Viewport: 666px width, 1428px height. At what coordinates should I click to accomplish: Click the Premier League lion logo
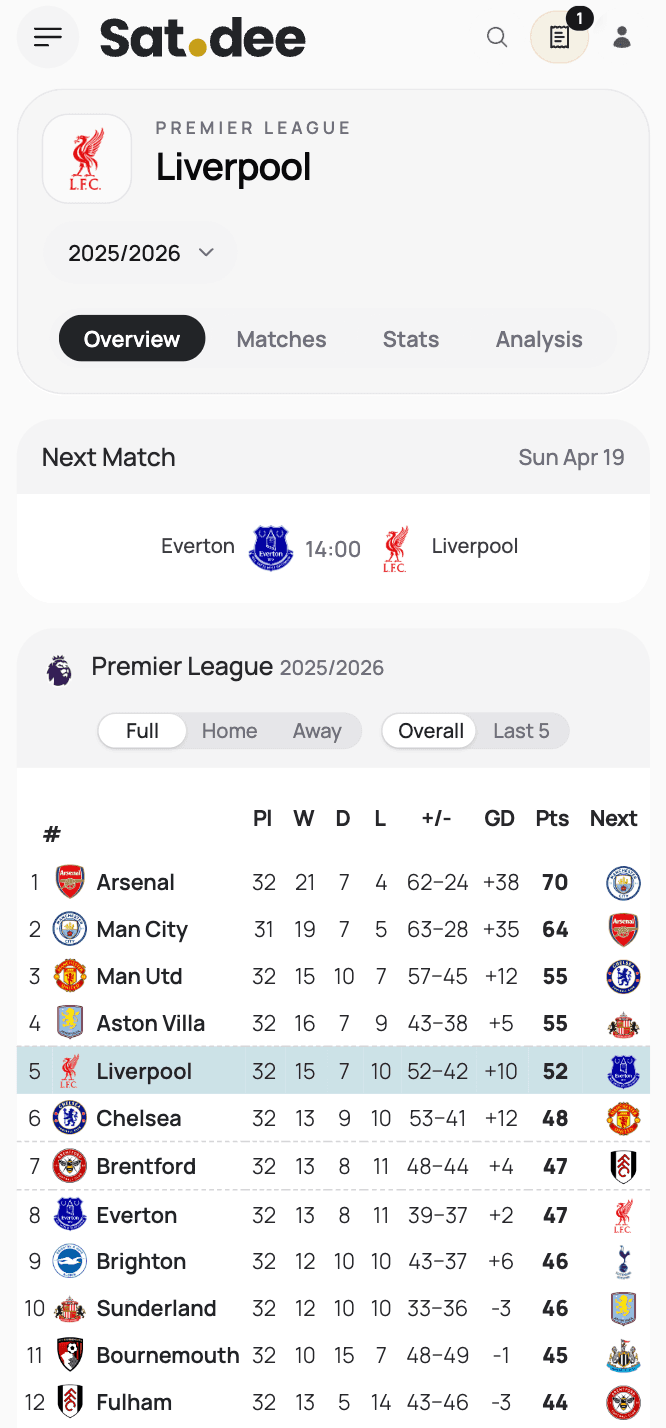click(59, 669)
